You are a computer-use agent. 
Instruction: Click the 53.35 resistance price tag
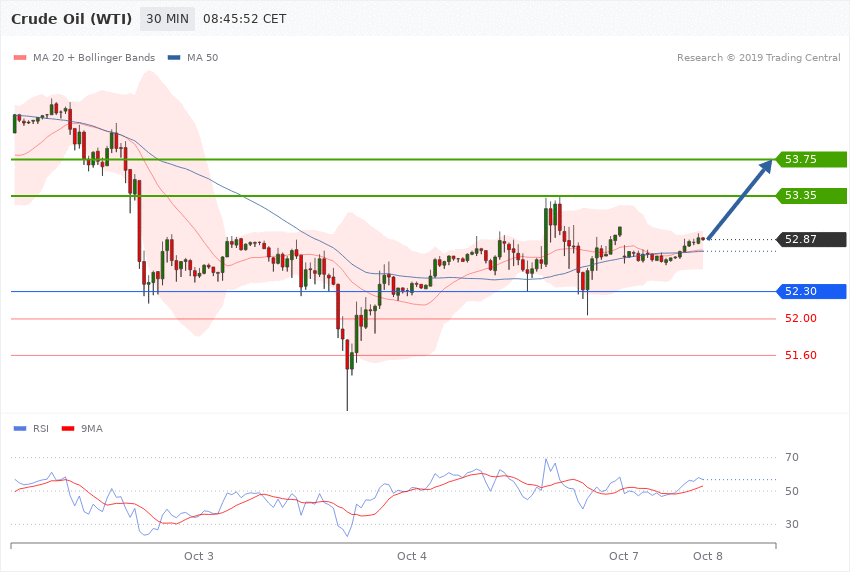tap(812, 196)
